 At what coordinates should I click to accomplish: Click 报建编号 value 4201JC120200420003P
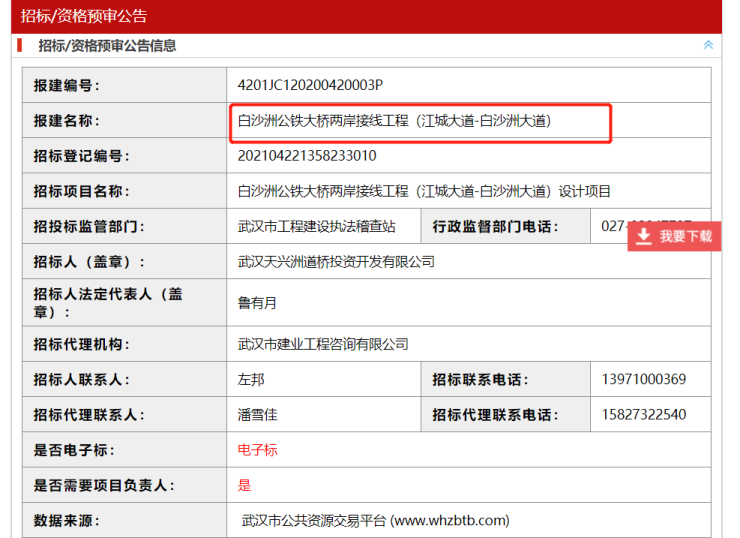click(x=310, y=85)
